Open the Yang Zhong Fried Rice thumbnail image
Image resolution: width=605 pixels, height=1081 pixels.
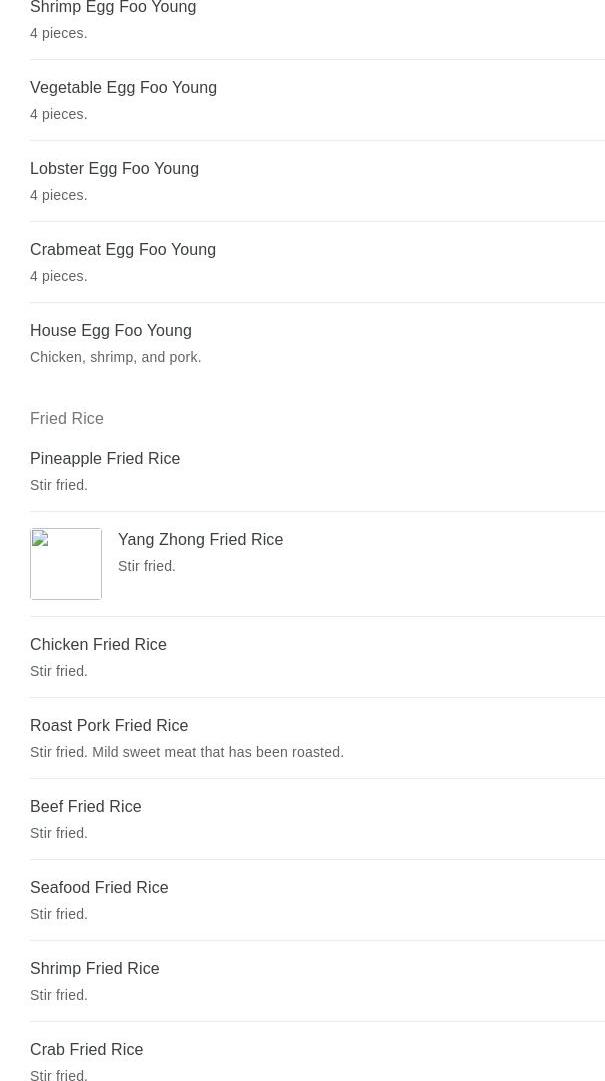[66, 564]
